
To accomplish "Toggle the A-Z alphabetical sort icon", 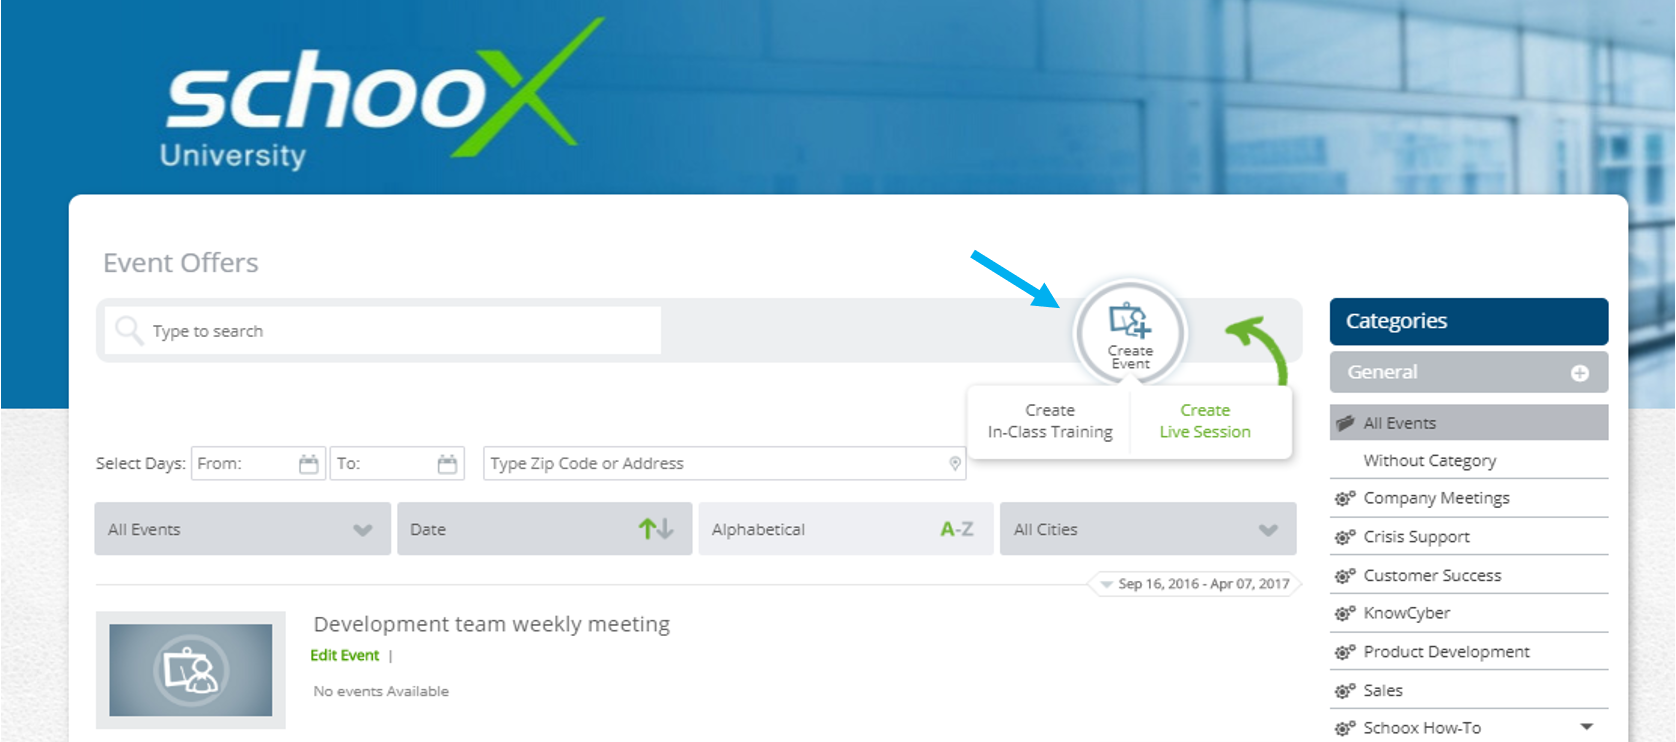I will [x=956, y=529].
